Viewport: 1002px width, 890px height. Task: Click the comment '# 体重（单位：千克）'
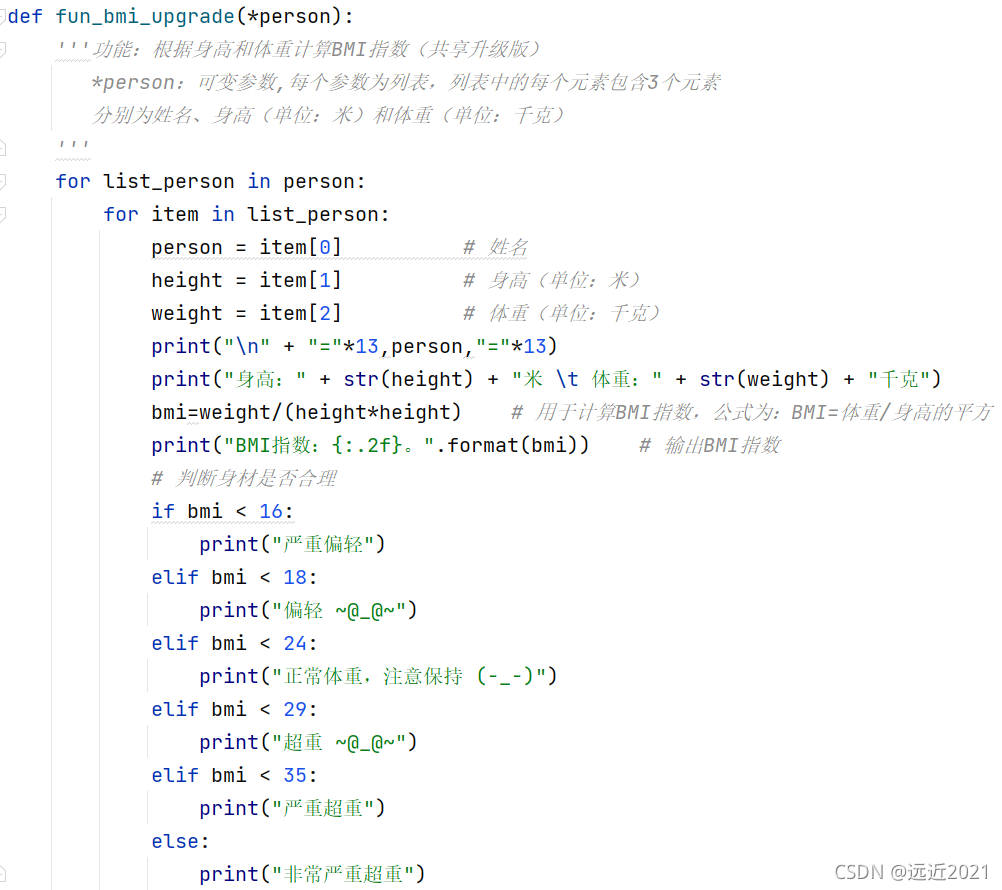tap(561, 313)
